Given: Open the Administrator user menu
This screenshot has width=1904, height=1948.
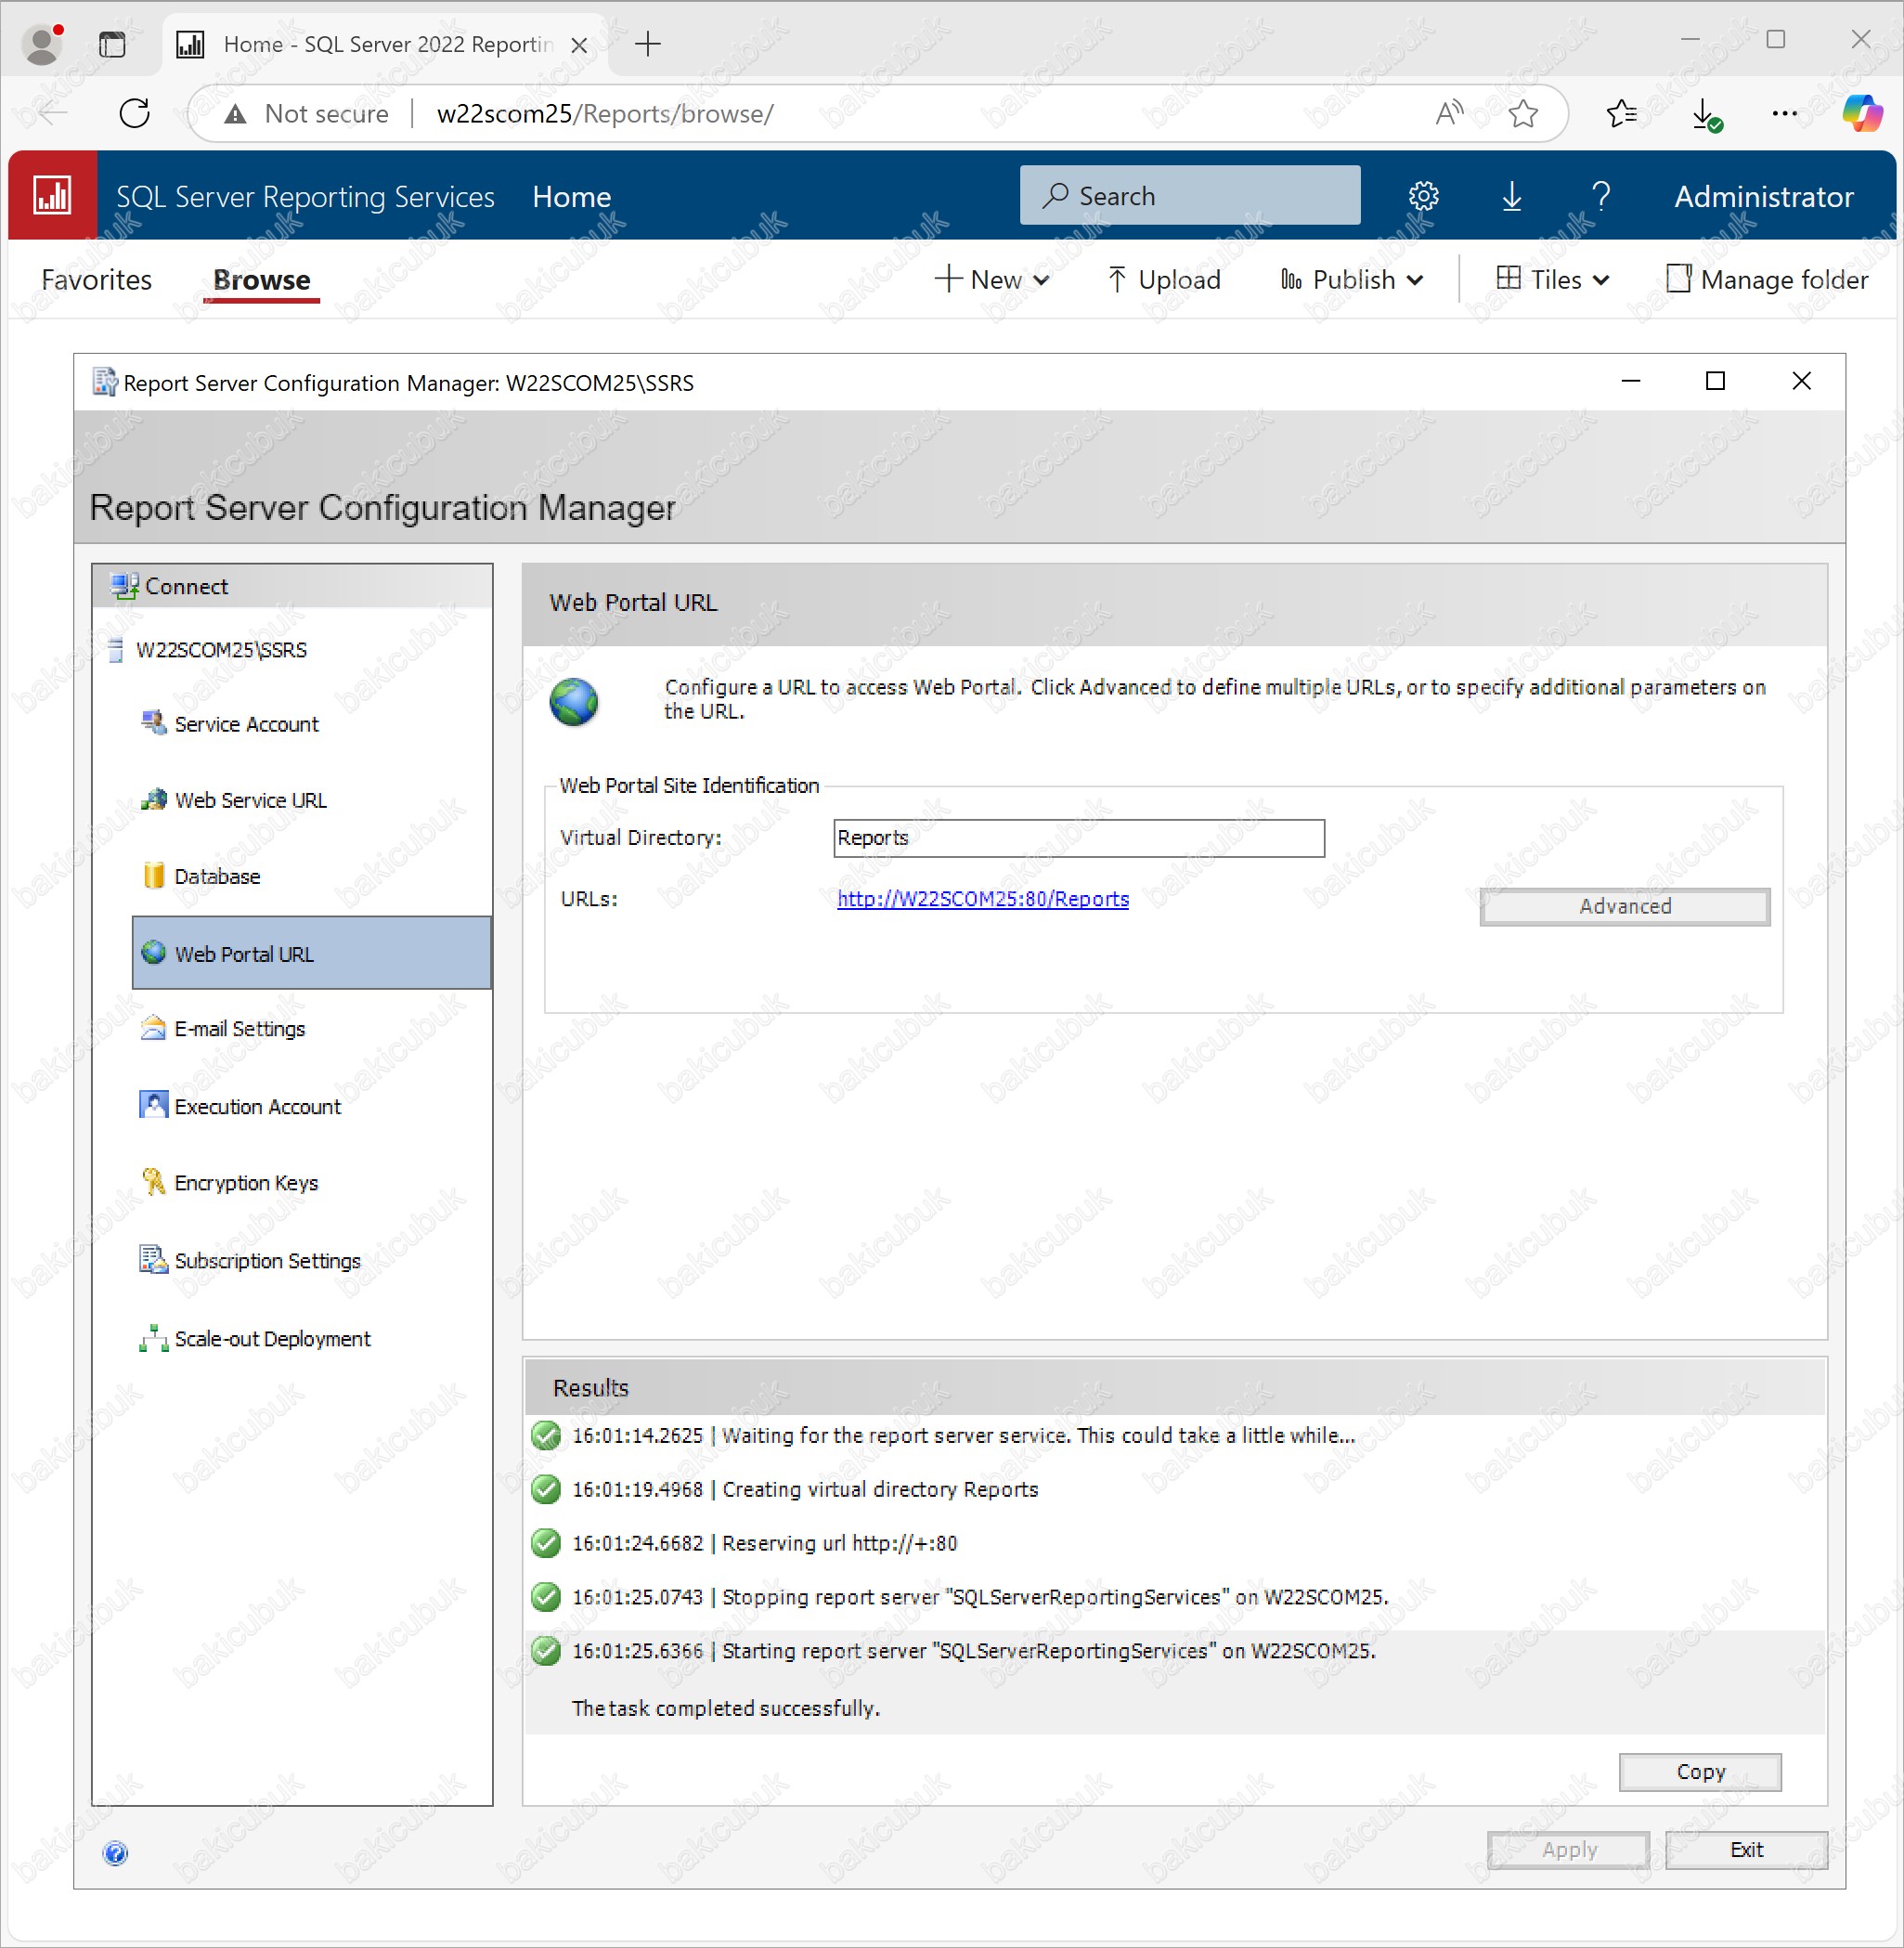Looking at the screenshot, I should click(1764, 197).
